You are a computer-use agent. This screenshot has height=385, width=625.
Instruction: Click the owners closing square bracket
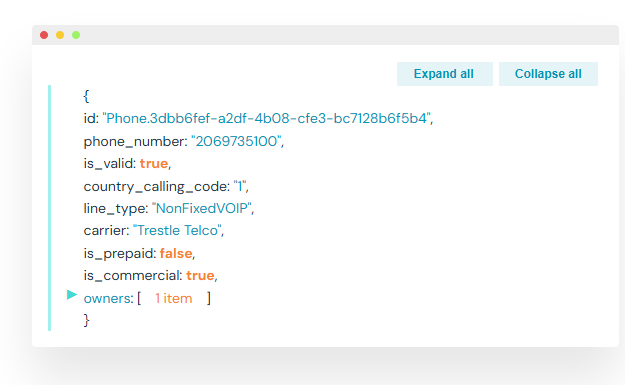point(208,298)
